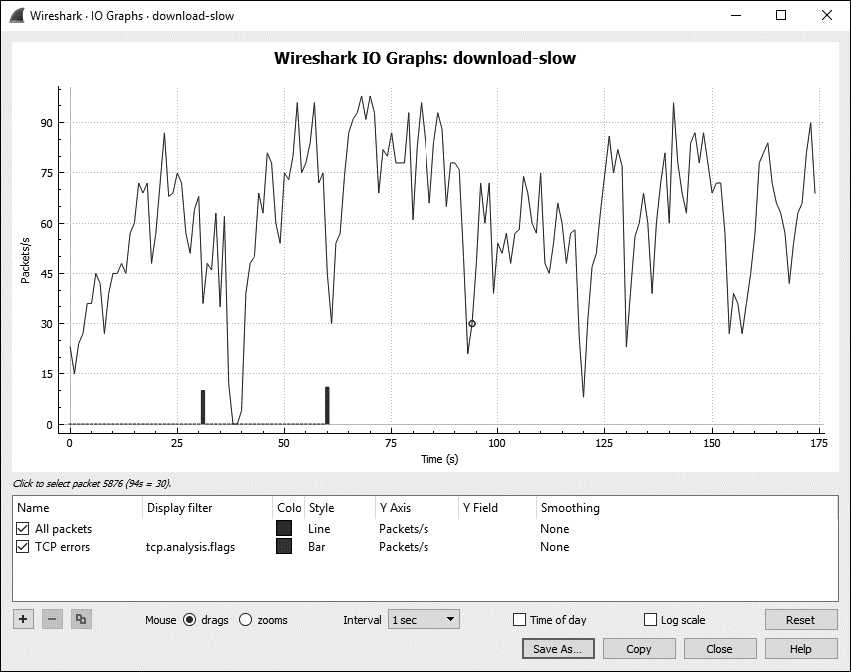Click the Copy button
Image resolution: width=851 pixels, height=672 pixels.
pyautogui.click(x=639, y=649)
